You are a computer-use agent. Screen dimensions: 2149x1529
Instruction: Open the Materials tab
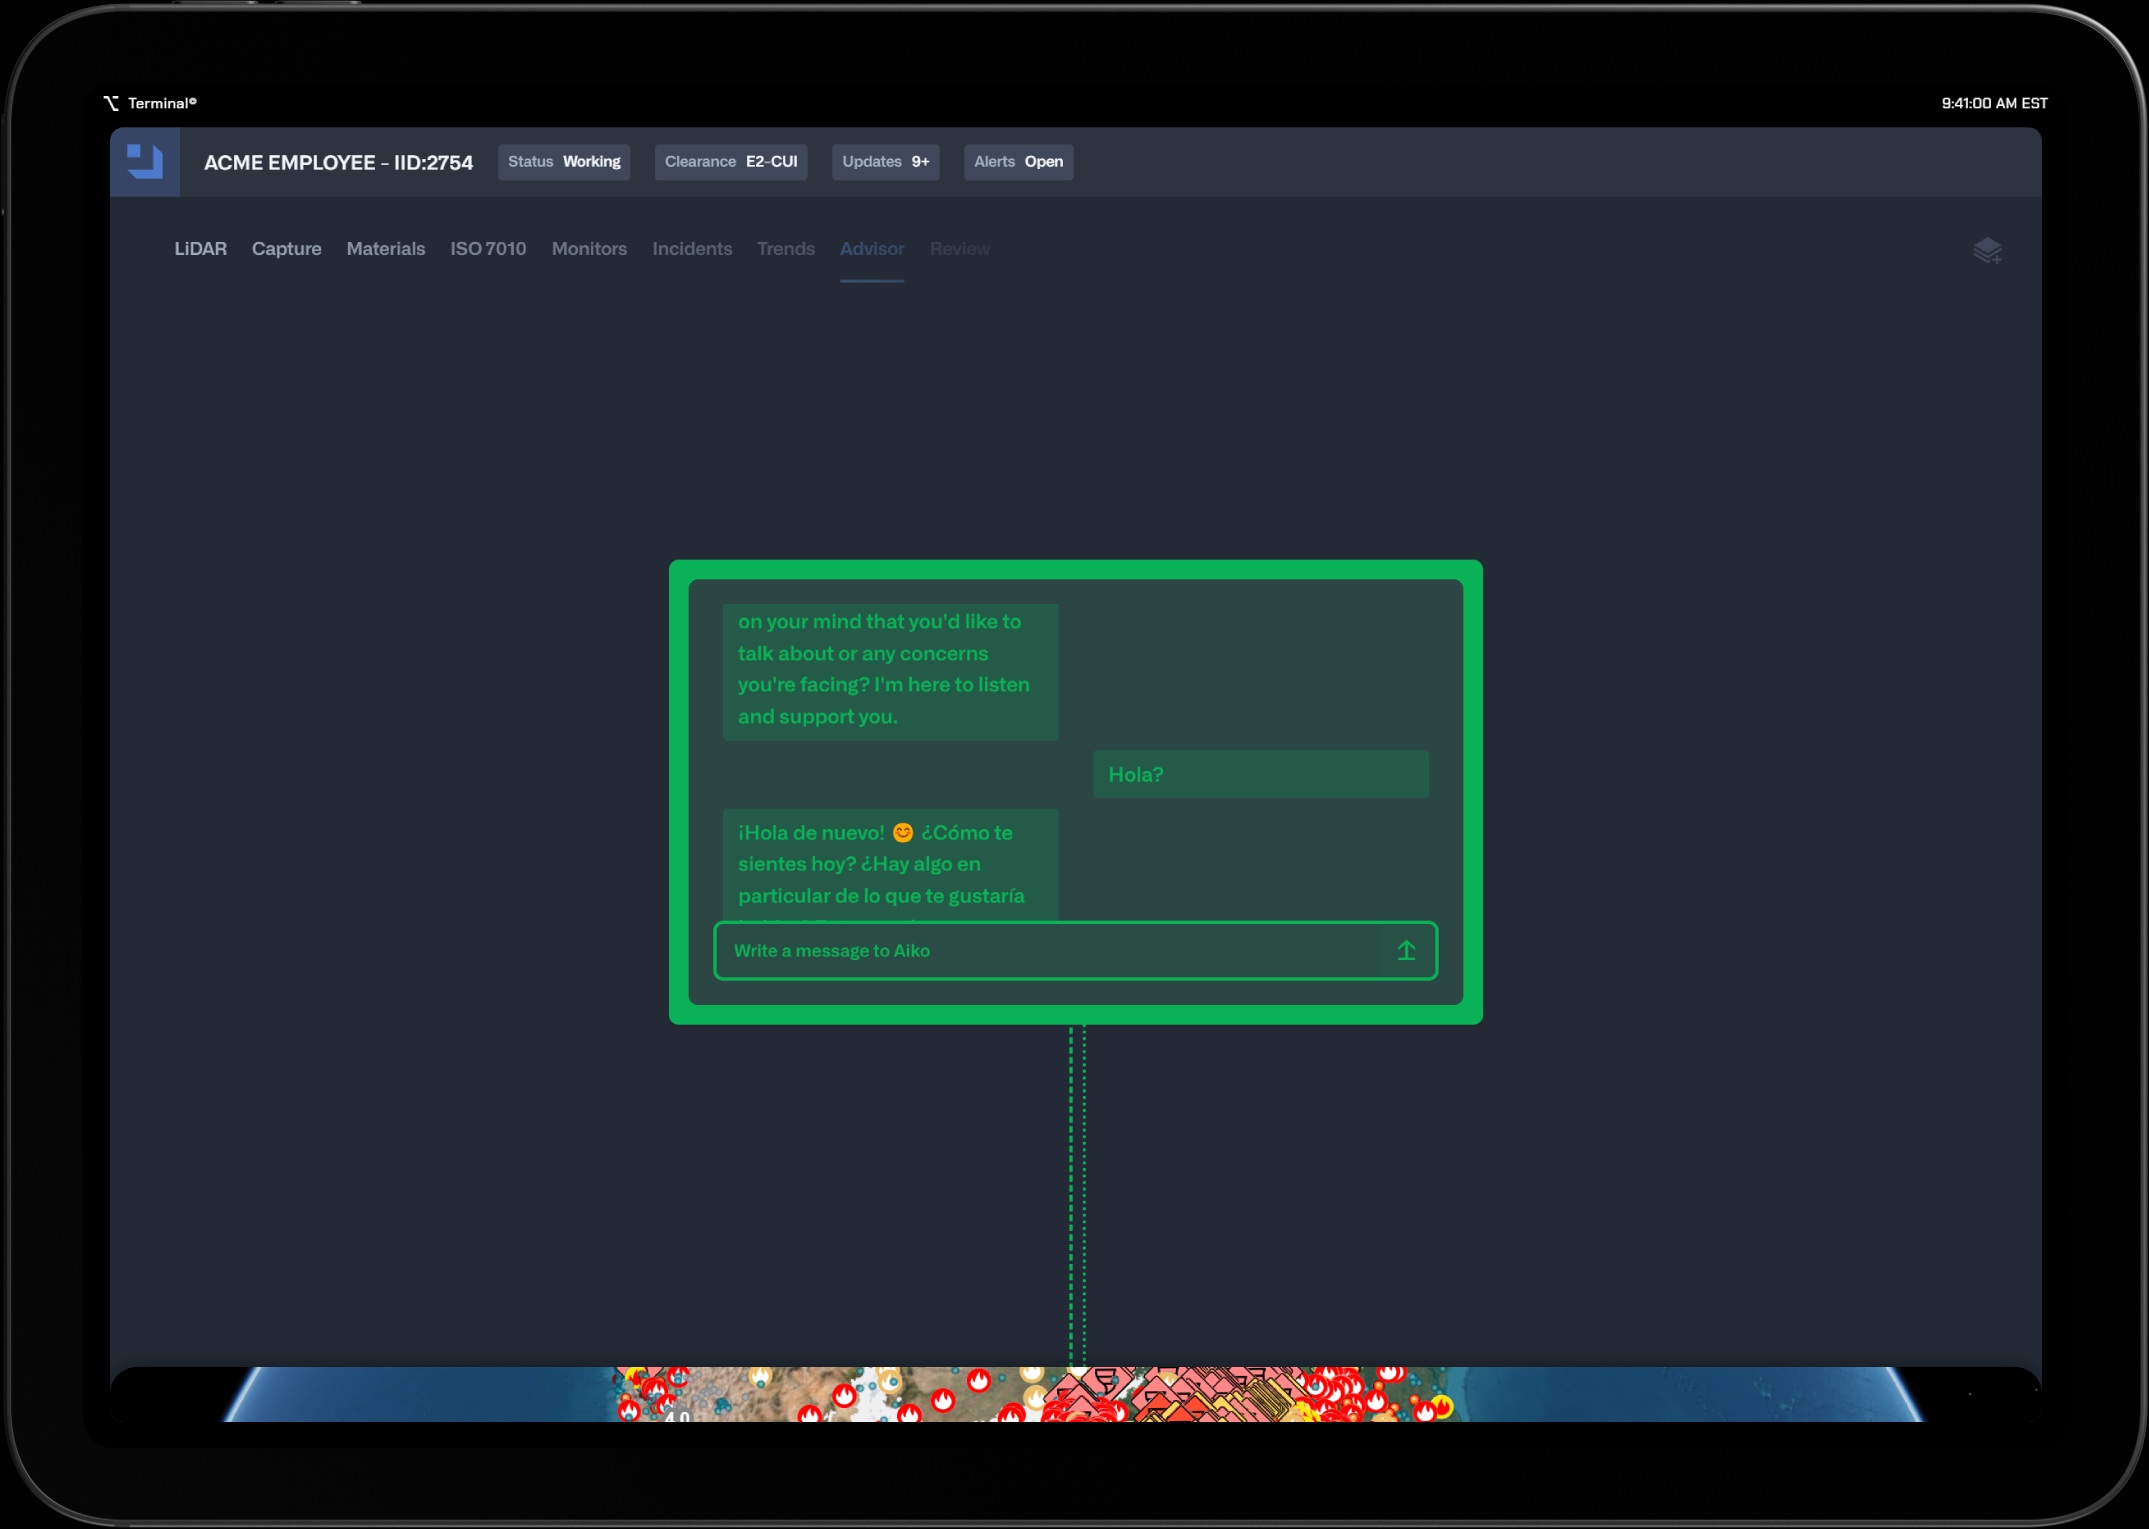(385, 249)
